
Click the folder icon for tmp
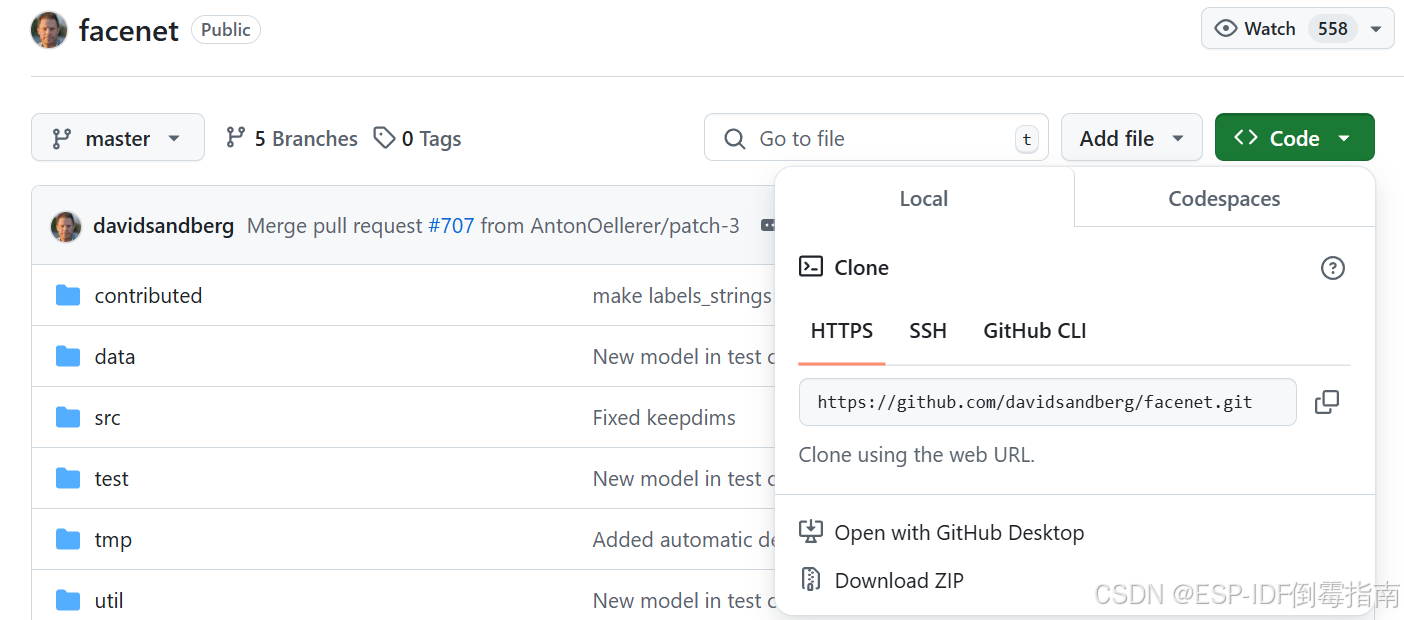point(68,539)
